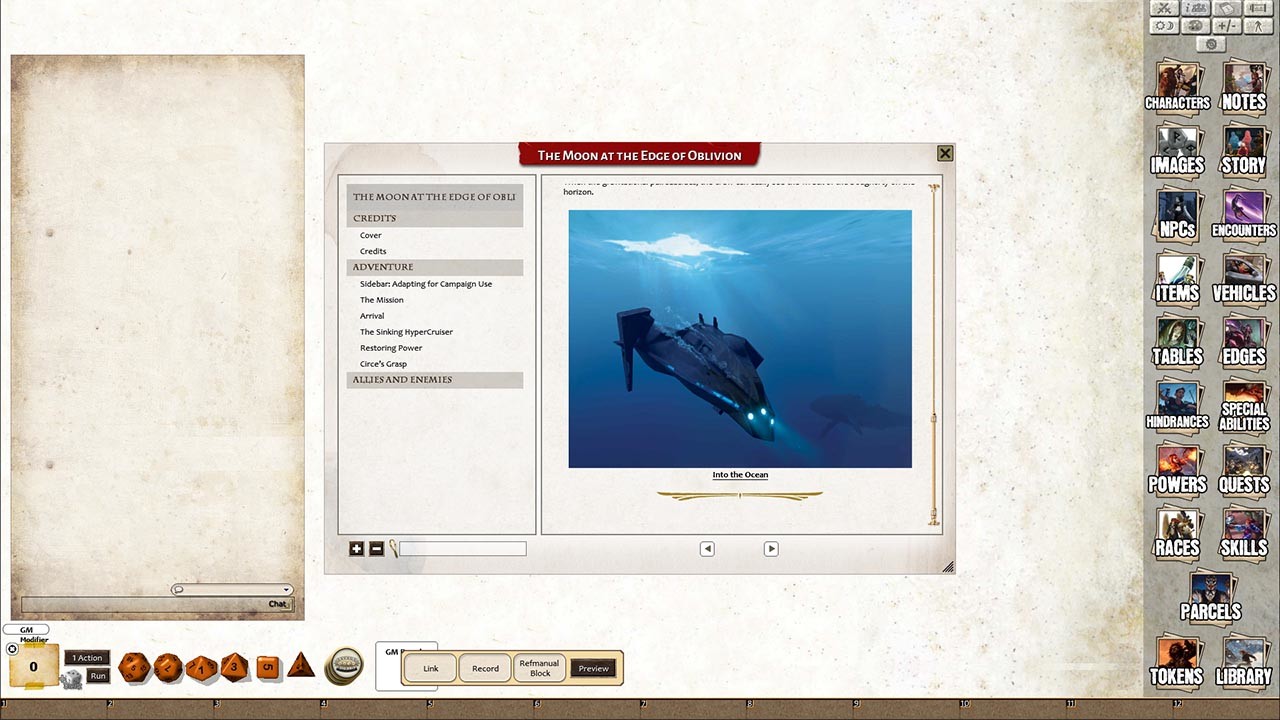This screenshot has height=720, width=1280.
Task: Open the Into the Ocean image link
Action: pyautogui.click(x=739, y=474)
